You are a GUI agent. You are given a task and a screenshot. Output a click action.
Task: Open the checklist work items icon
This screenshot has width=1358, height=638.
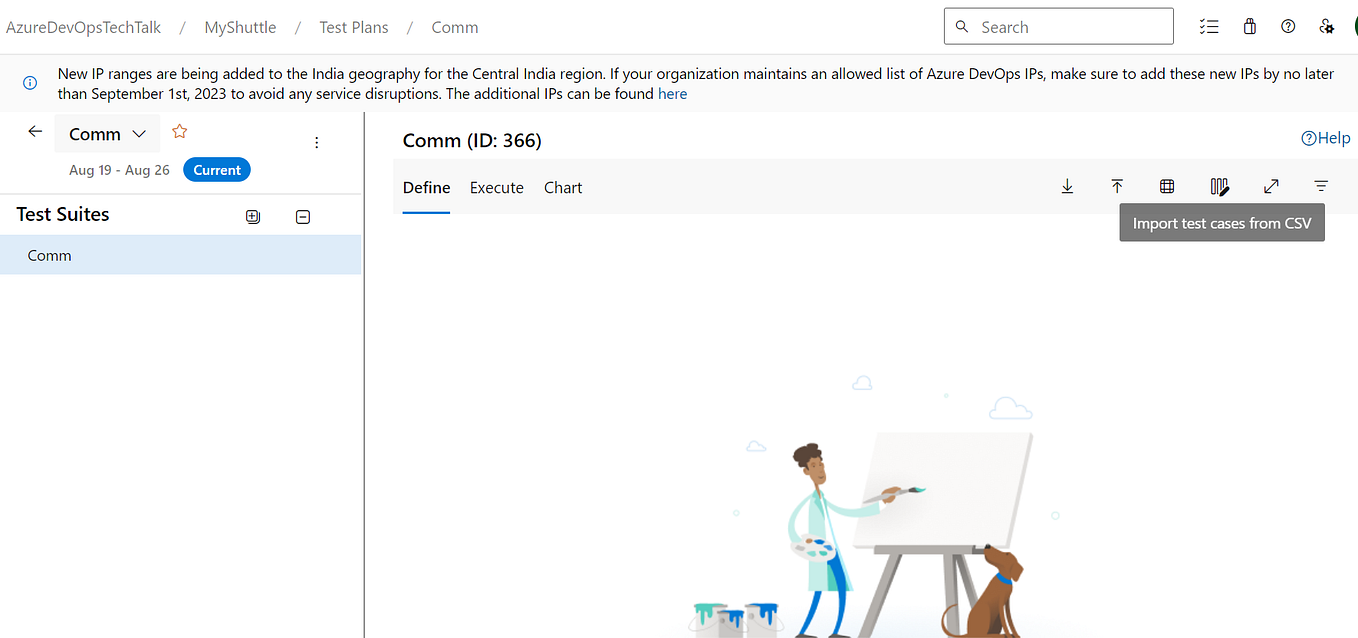(x=1209, y=26)
